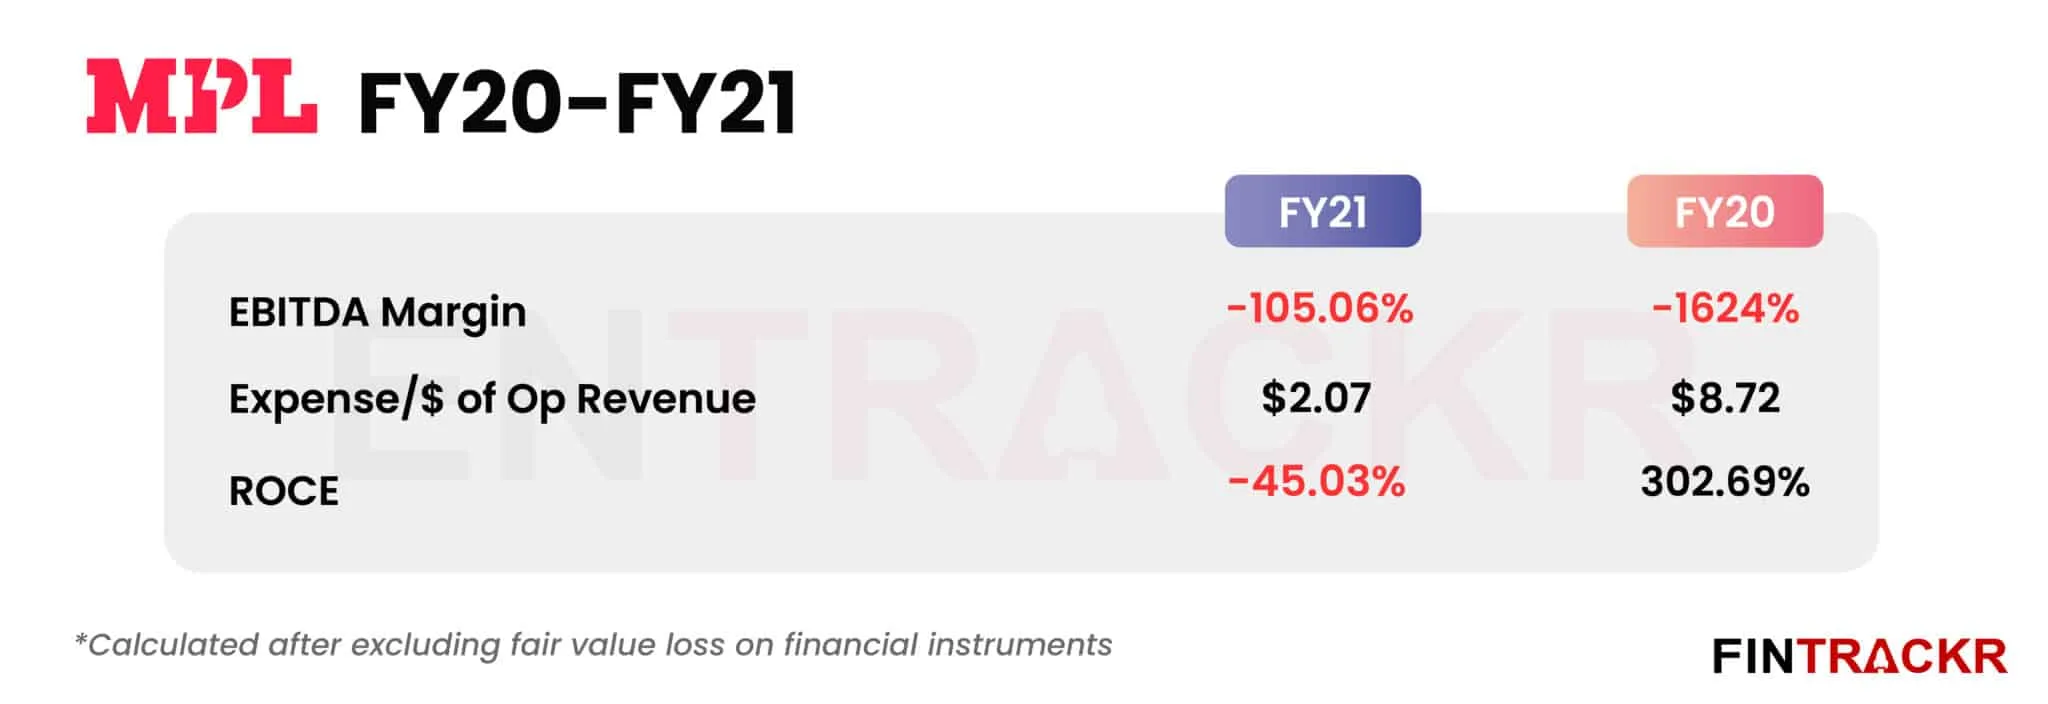The height and width of the screenshot is (704, 2048).
Task: Click the Expense/$ of Op Revenue label
Action: pos(492,398)
